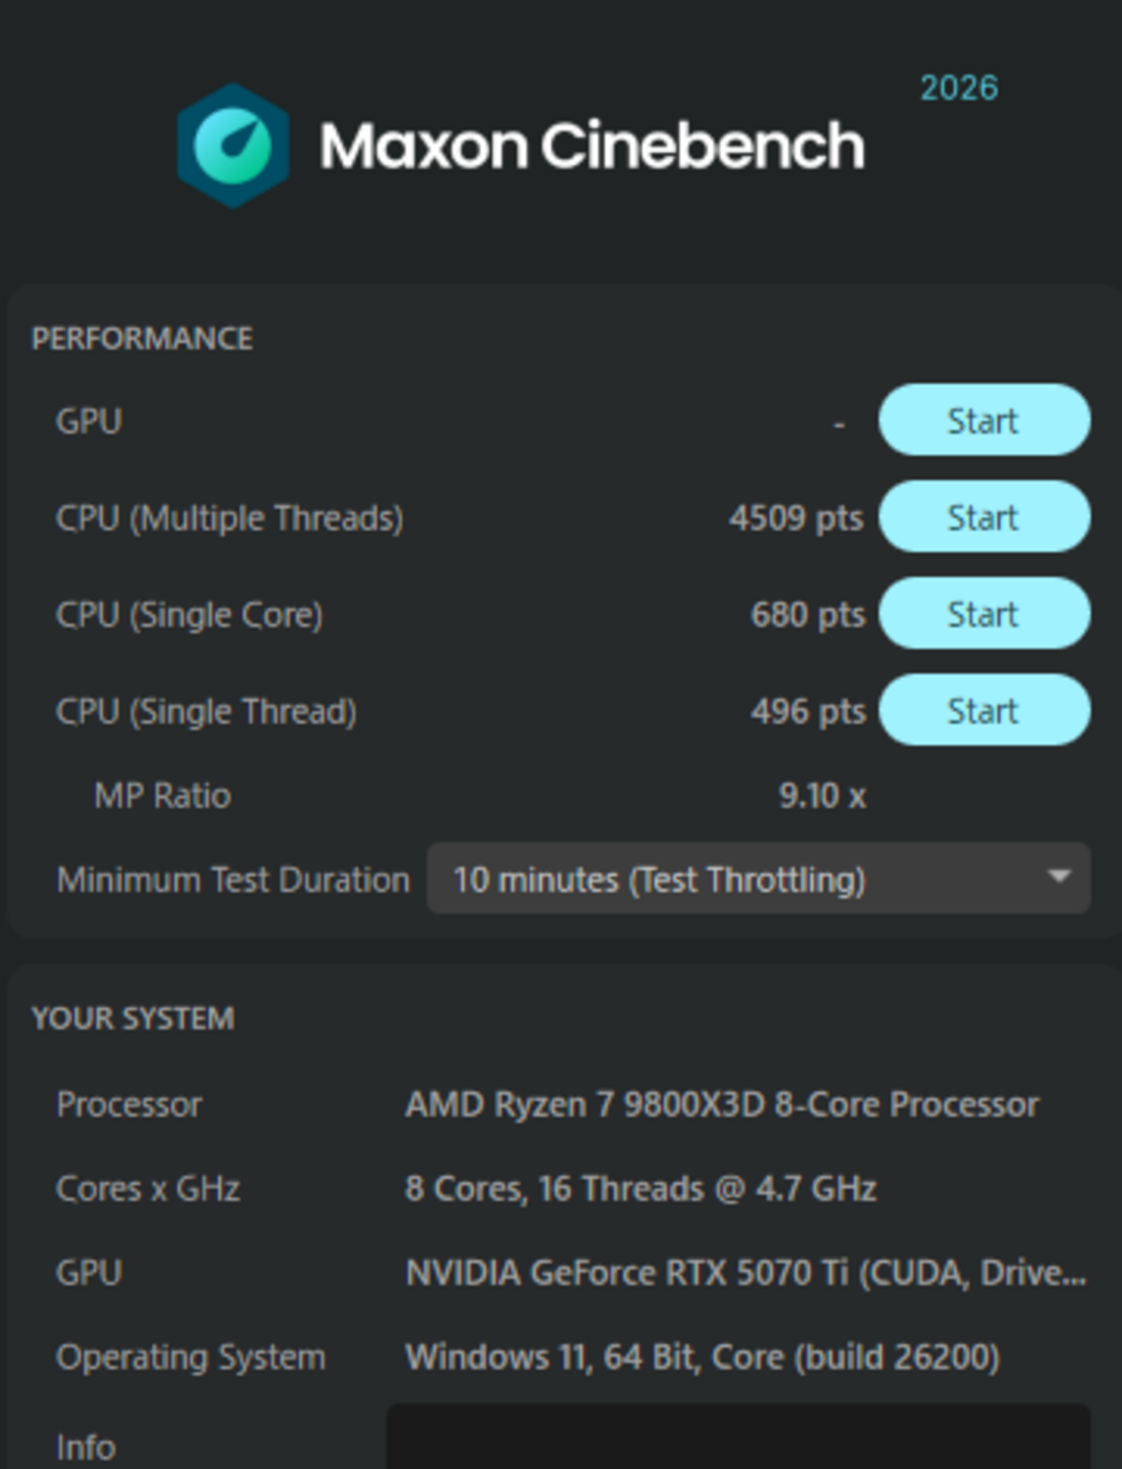1122x1469 pixels.
Task: Click the Info text field
Action: 738,1437
